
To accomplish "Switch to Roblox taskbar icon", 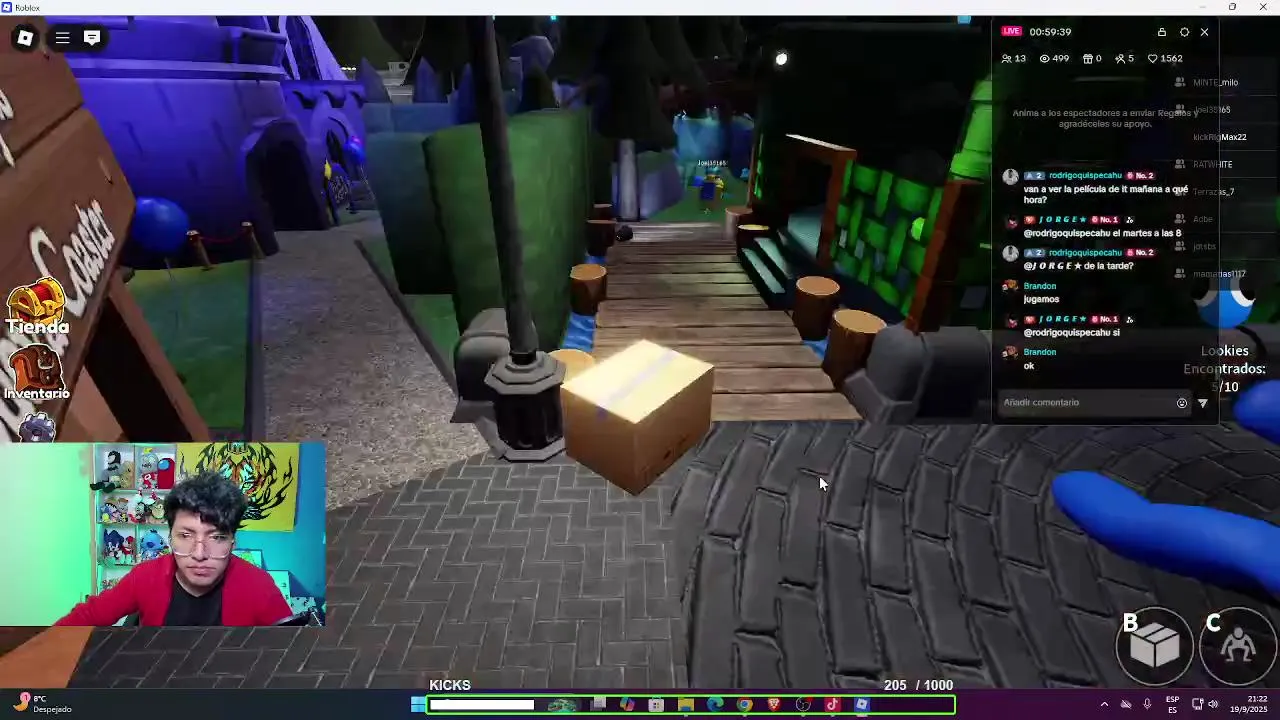I will [862, 705].
